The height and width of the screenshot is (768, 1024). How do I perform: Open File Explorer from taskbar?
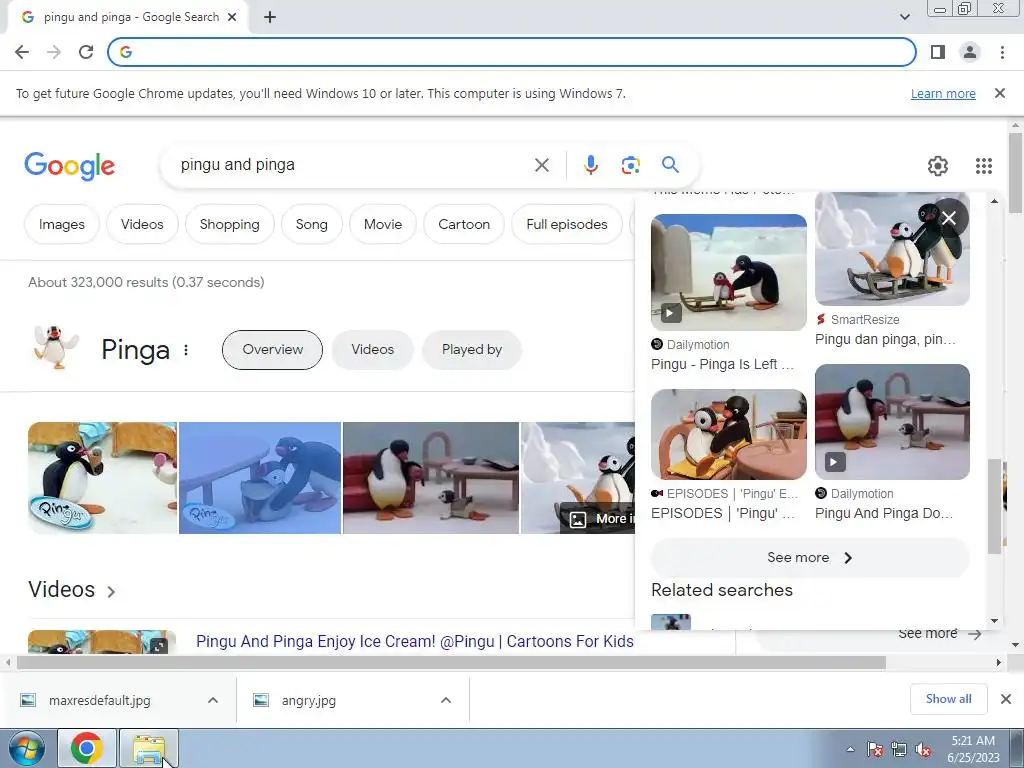point(149,748)
